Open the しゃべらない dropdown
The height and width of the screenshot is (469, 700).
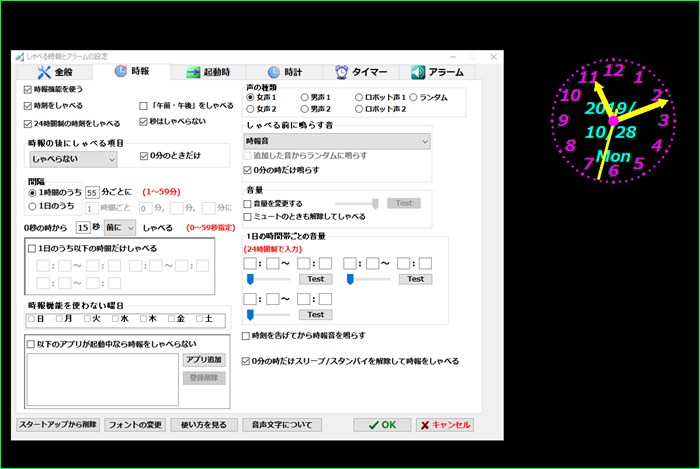[x=73, y=159]
